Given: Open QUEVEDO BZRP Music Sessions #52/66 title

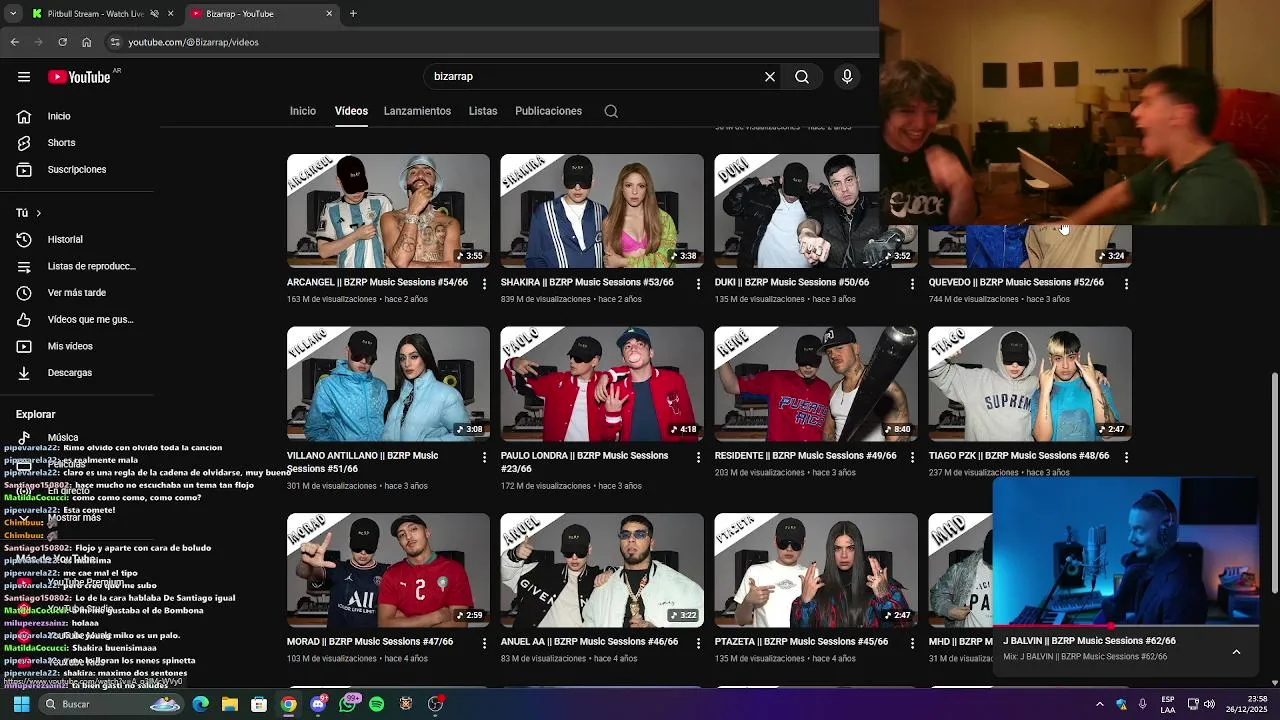Looking at the screenshot, I should [x=1016, y=282].
